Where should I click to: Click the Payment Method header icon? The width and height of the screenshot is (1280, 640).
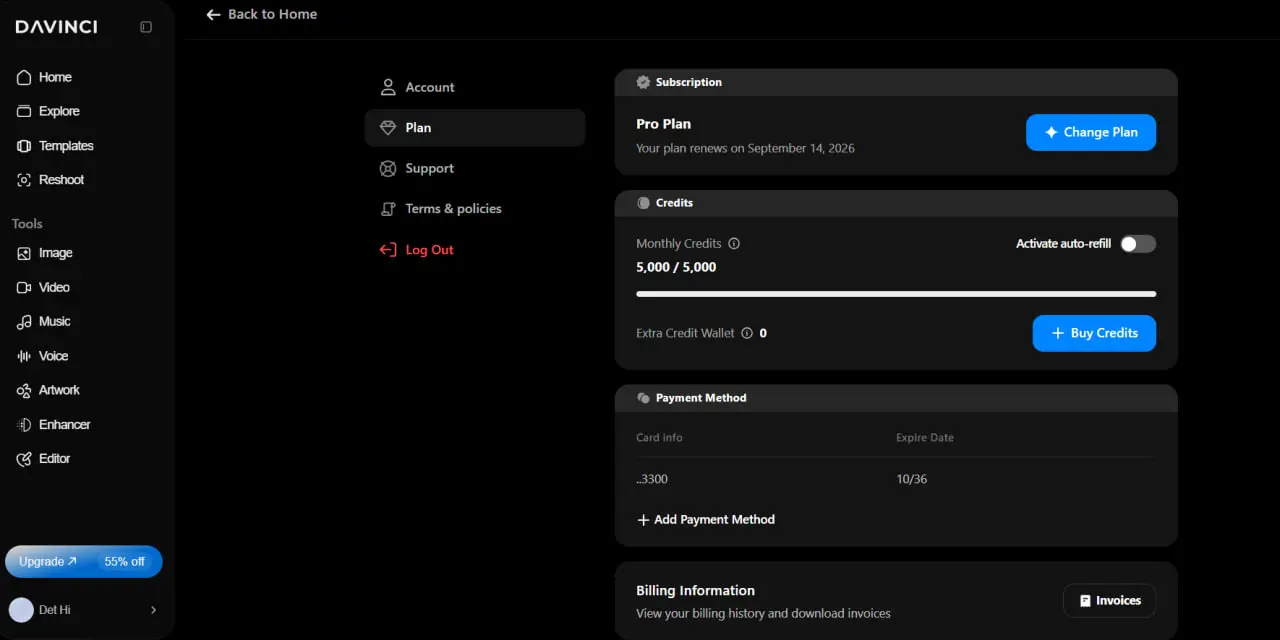643,398
